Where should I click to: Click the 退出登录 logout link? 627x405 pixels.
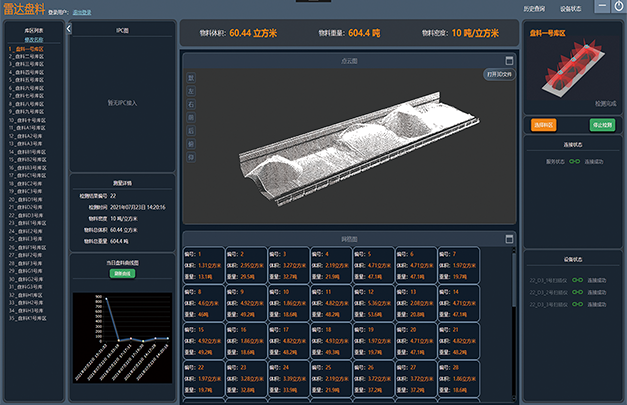pyautogui.click(x=82, y=13)
